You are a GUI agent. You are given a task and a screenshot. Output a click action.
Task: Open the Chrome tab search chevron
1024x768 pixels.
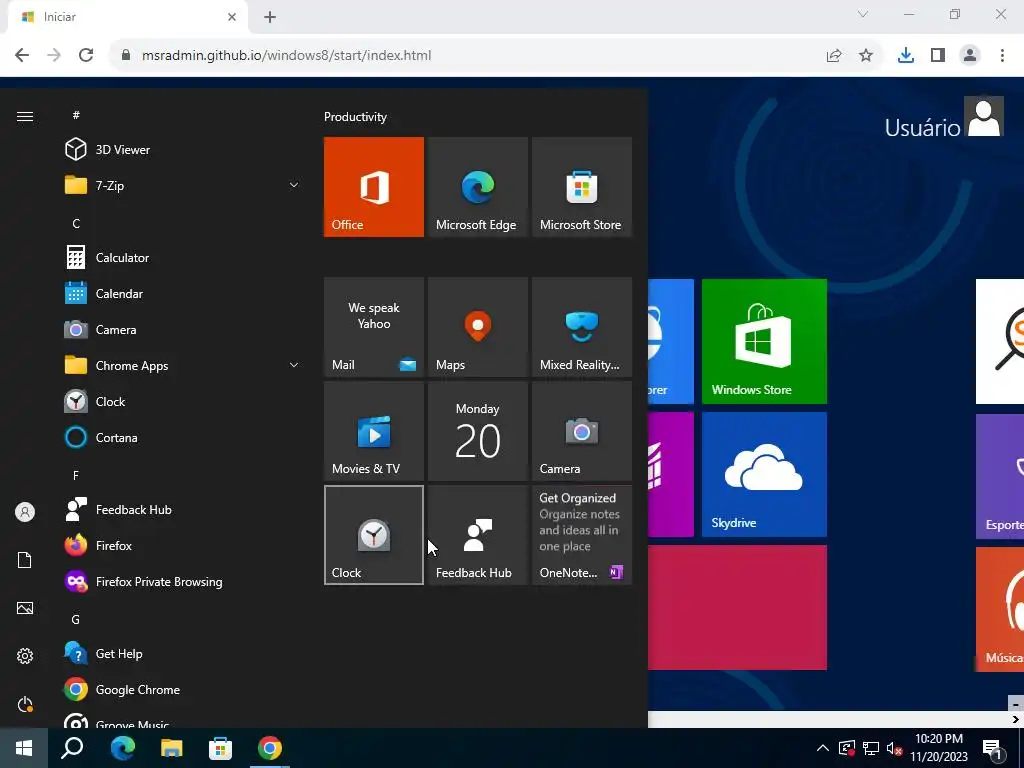coord(863,14)
